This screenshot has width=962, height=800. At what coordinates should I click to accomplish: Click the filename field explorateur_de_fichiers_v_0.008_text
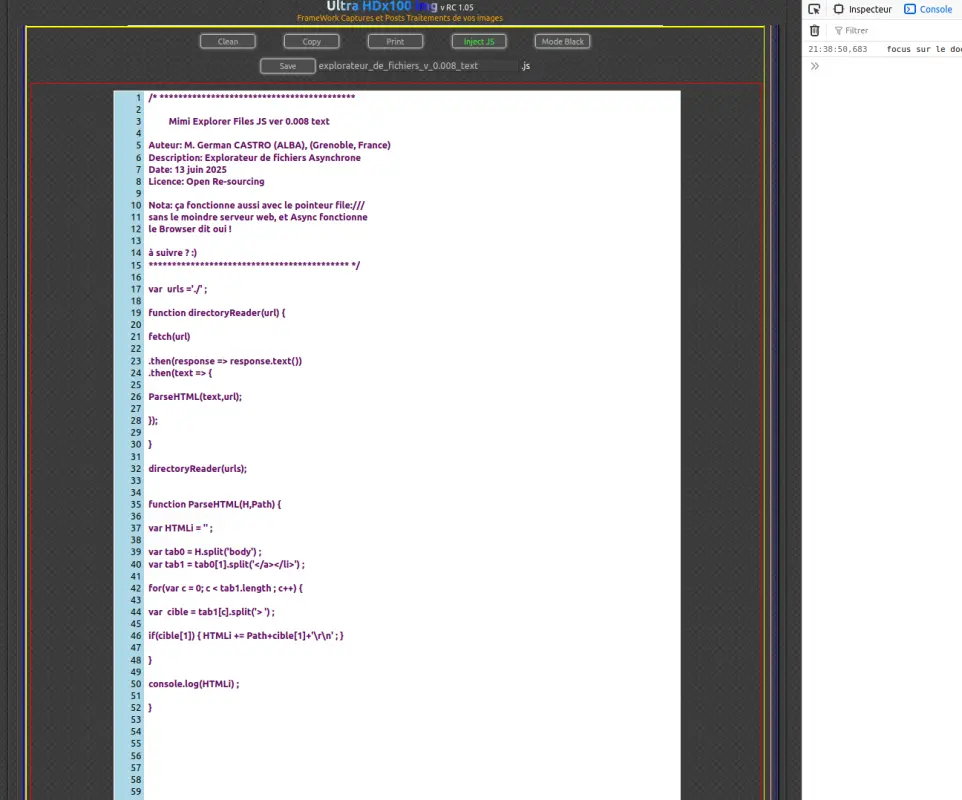coord(417,66)
